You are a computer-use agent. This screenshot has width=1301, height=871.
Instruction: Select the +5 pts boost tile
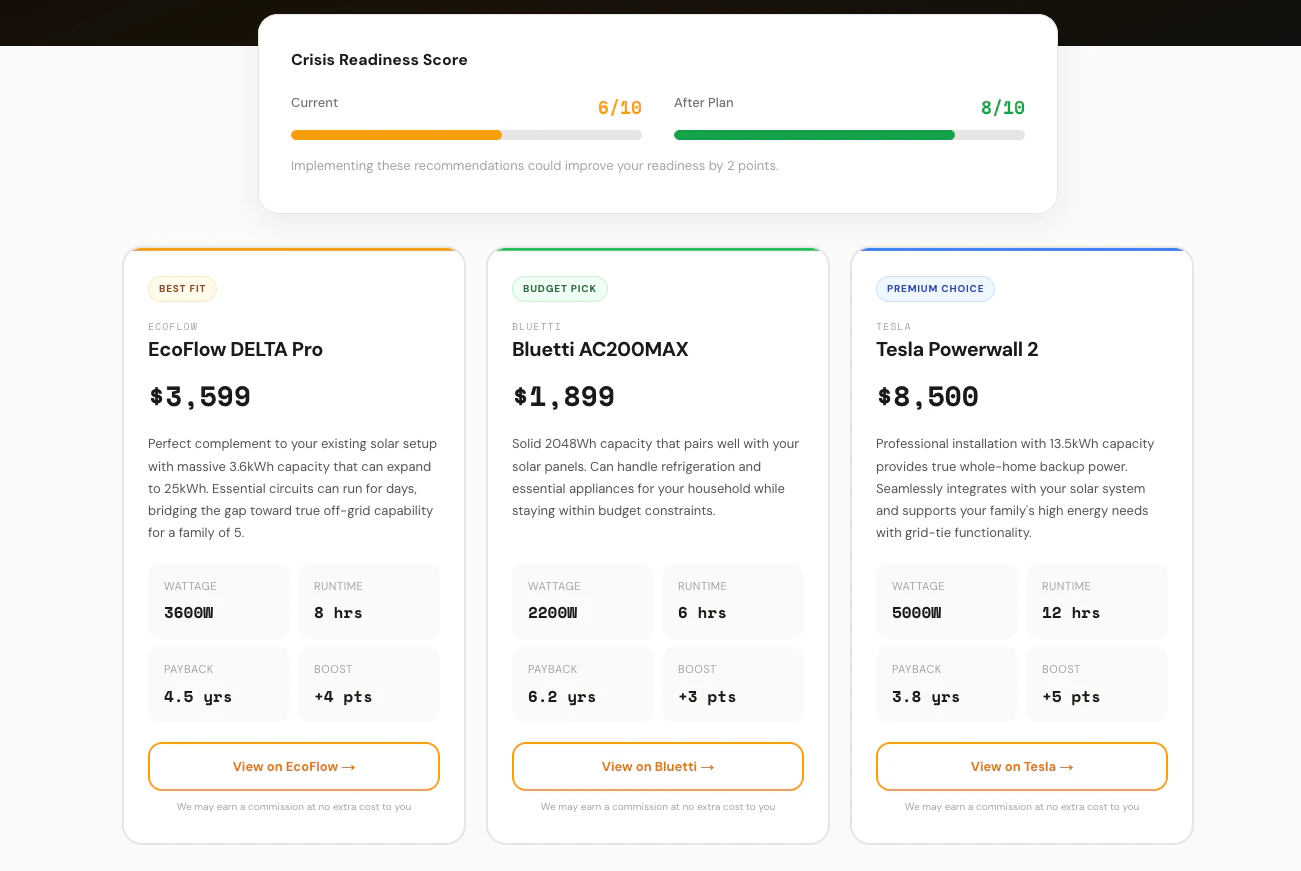pyautogui.click(x=1097, y=684)
